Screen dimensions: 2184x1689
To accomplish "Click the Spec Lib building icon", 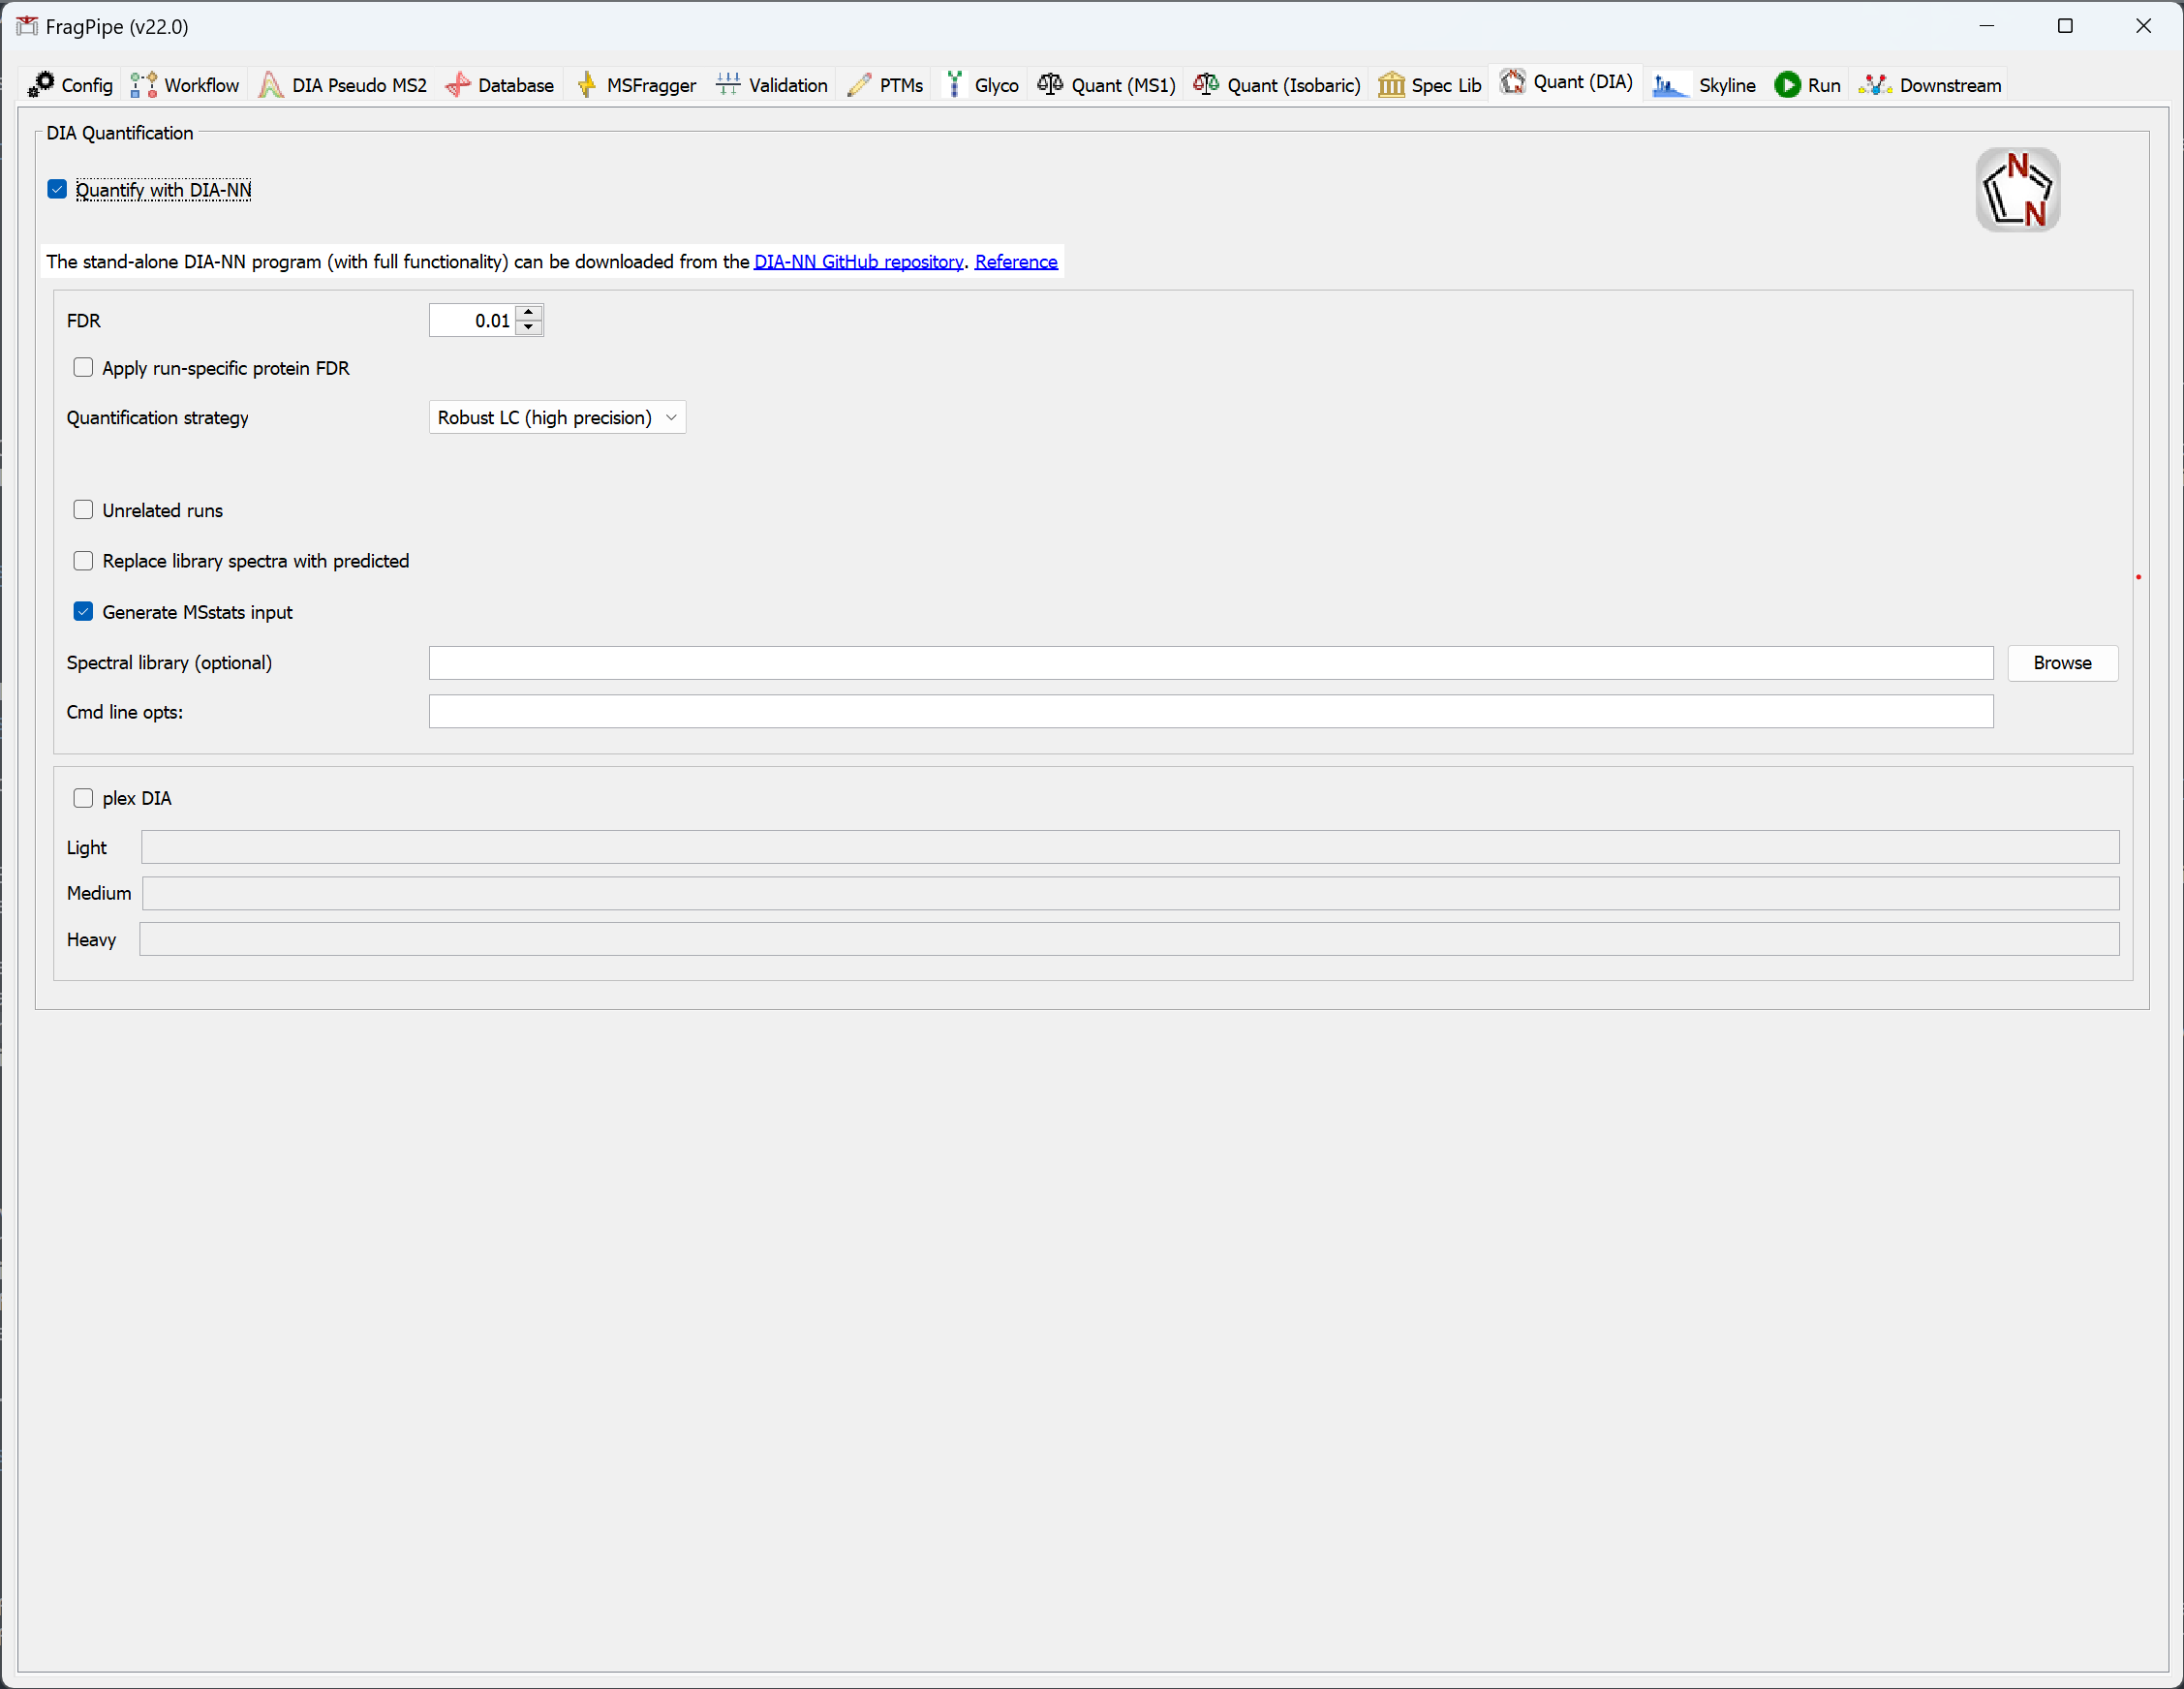I will (1391, 85).
